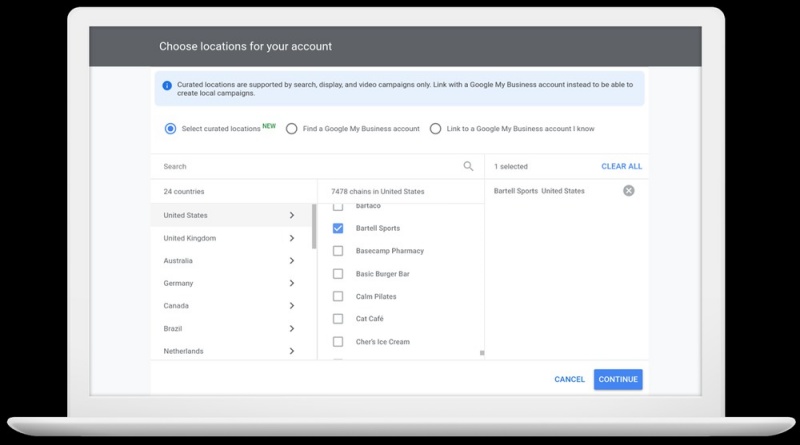800x445 pixels.
Task: Click the CLEAR ALL link
Action: point(621,166)
